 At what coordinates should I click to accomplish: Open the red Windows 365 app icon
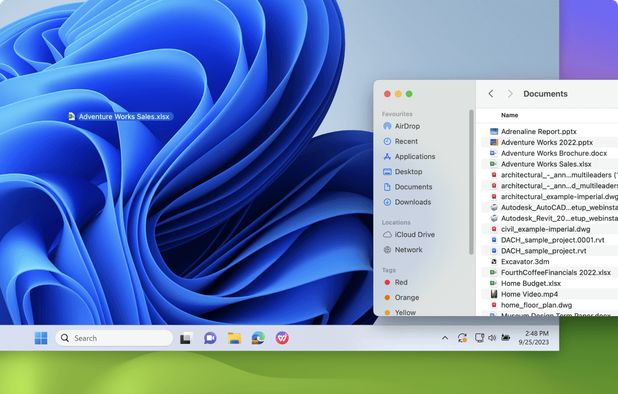pos(282,338)
